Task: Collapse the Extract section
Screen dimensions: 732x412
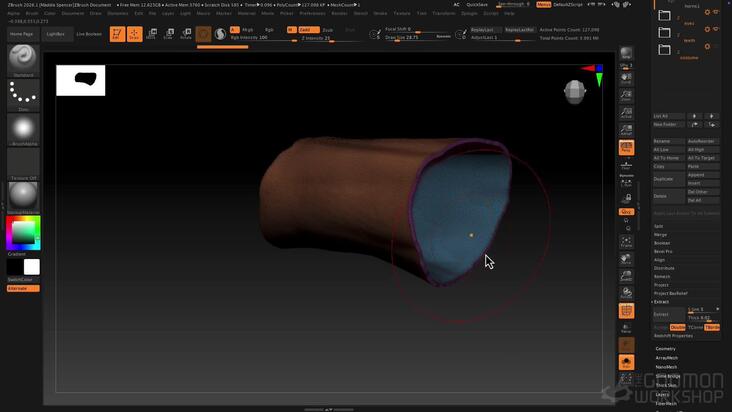Action: (661, 302)
